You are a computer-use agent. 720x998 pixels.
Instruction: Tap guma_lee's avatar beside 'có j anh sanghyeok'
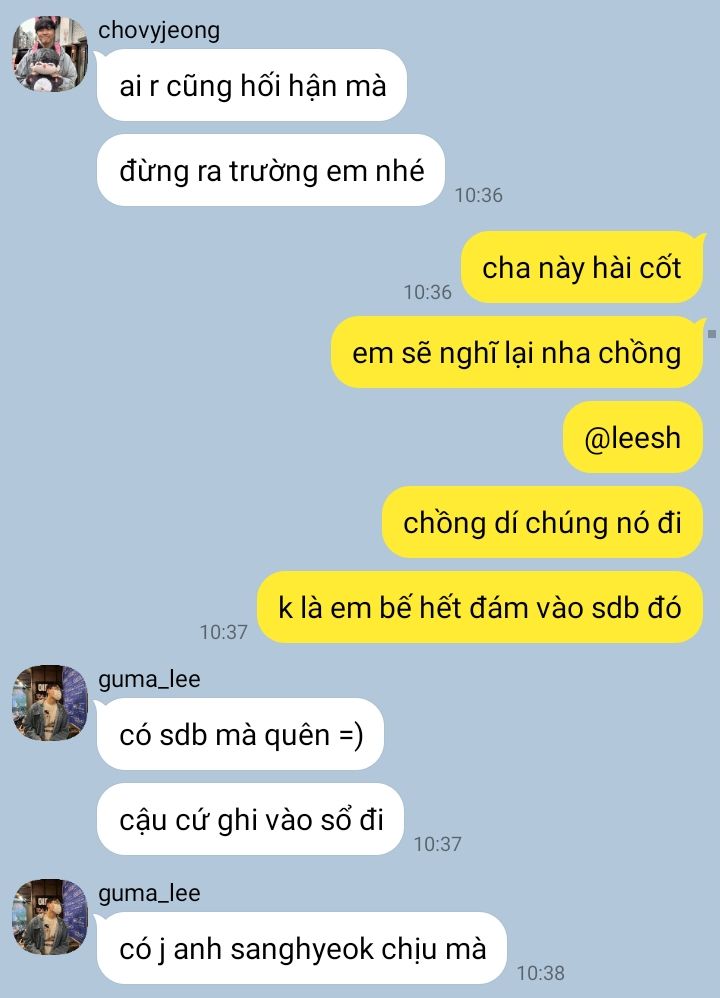pyautogui.click(x=50, y=917)
